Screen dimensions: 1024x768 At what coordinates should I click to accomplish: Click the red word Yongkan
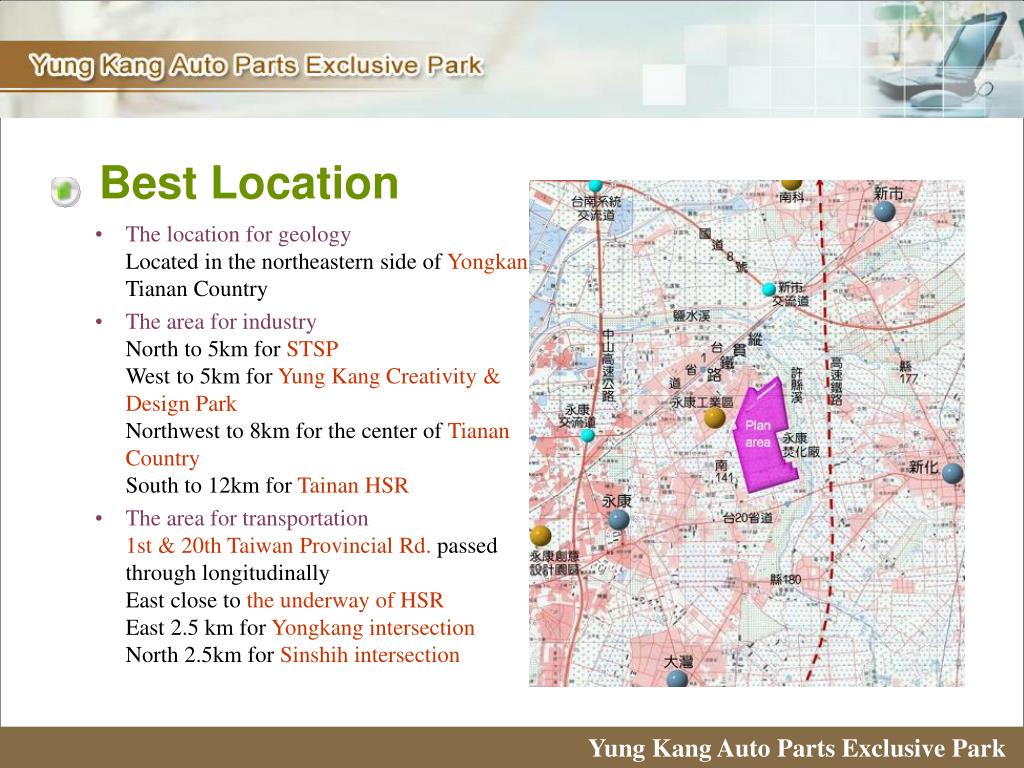[487, 262]
